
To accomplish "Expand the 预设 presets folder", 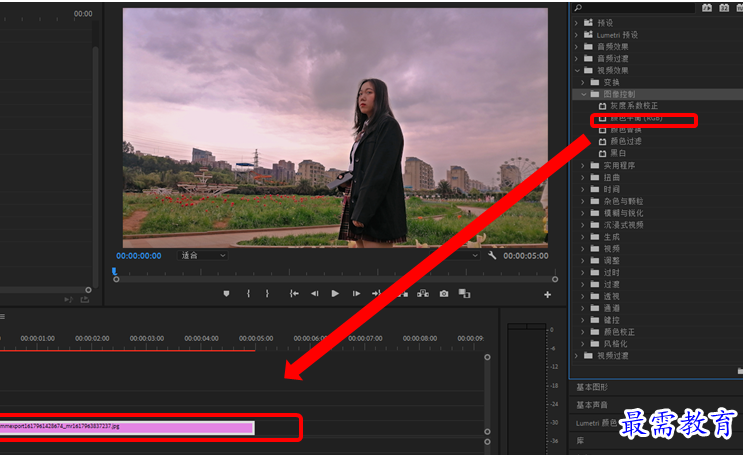I will 576,23.
